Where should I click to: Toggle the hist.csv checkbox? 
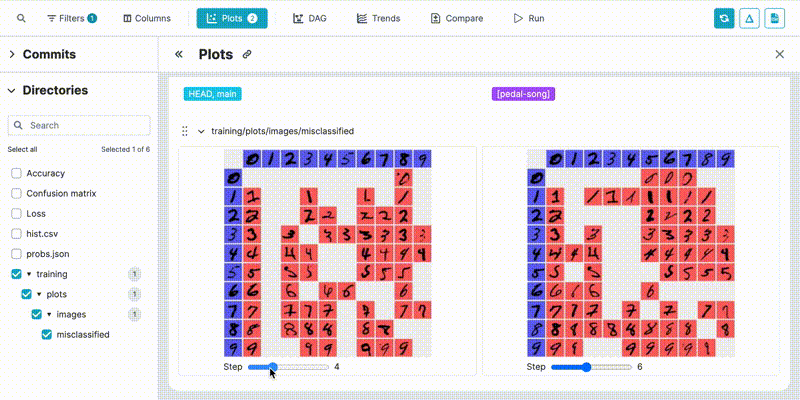[x=16, y=233]
